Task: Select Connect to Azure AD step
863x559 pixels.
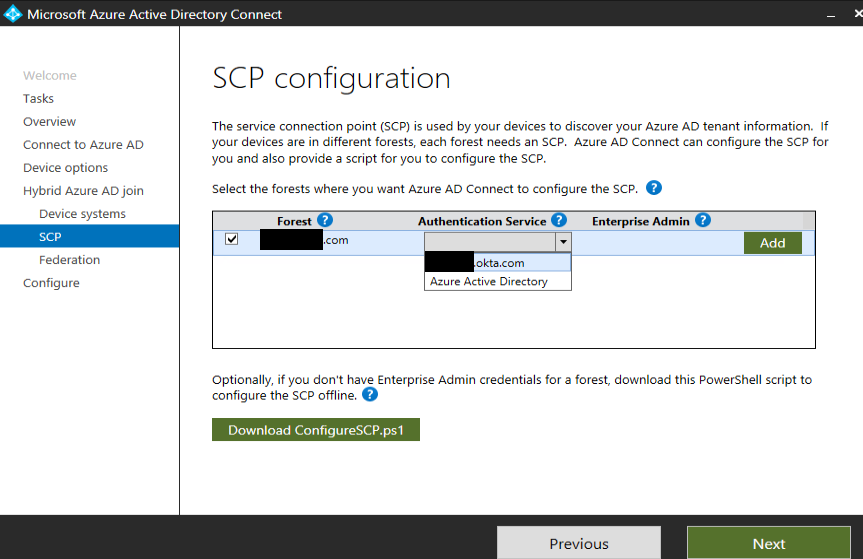Action: 83,145
